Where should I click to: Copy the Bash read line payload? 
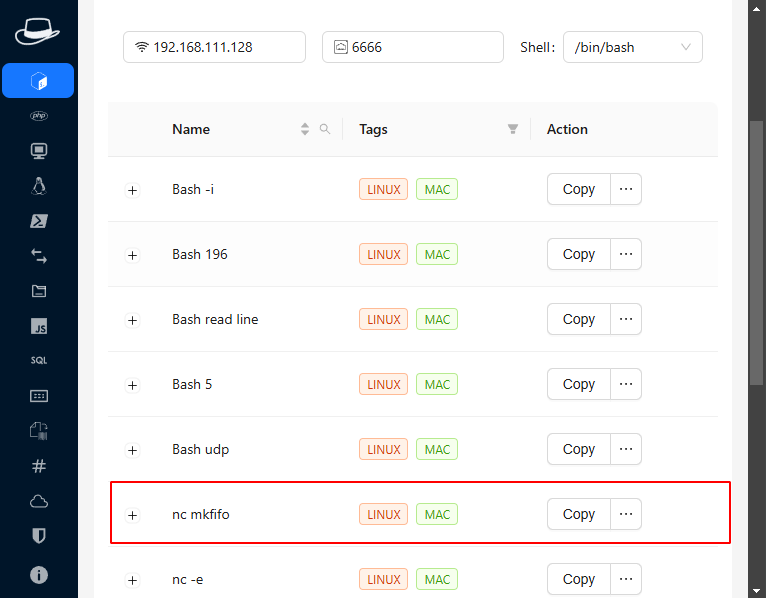point(578,319)
